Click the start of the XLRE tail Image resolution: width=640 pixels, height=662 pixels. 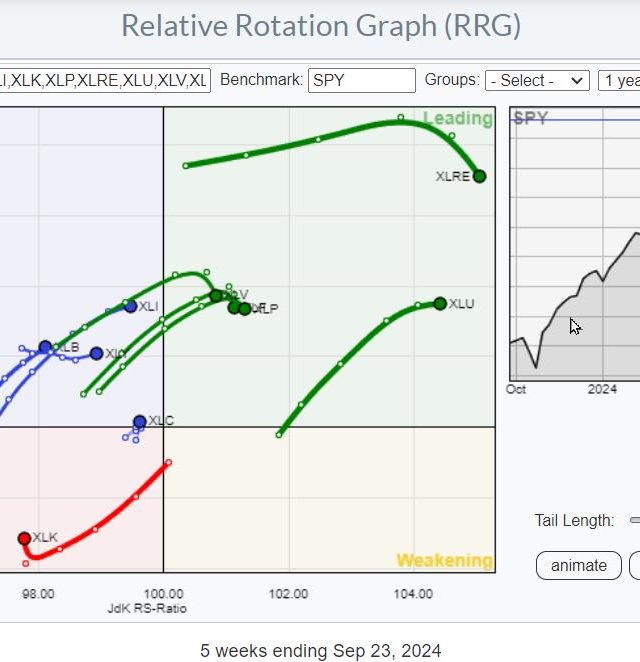coord(186,166)
